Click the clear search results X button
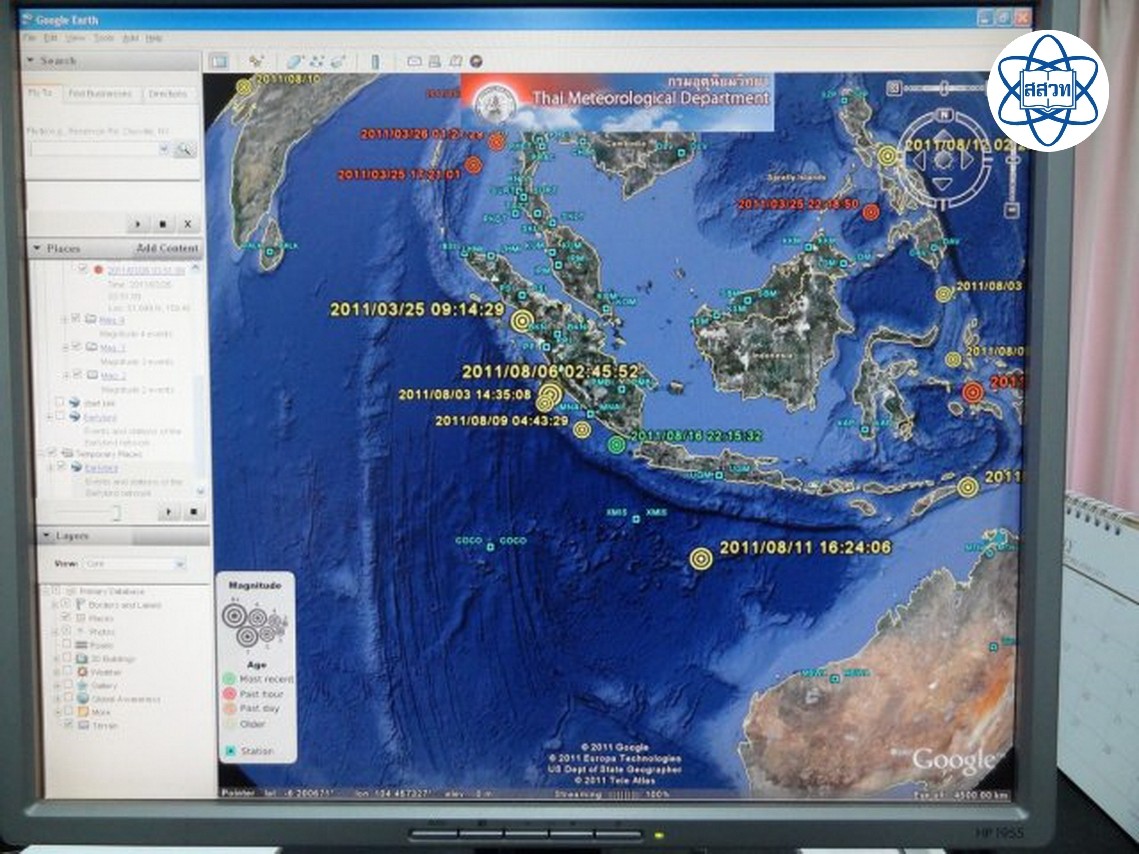Screen dimensions: 1139x854 pos(187,224)
